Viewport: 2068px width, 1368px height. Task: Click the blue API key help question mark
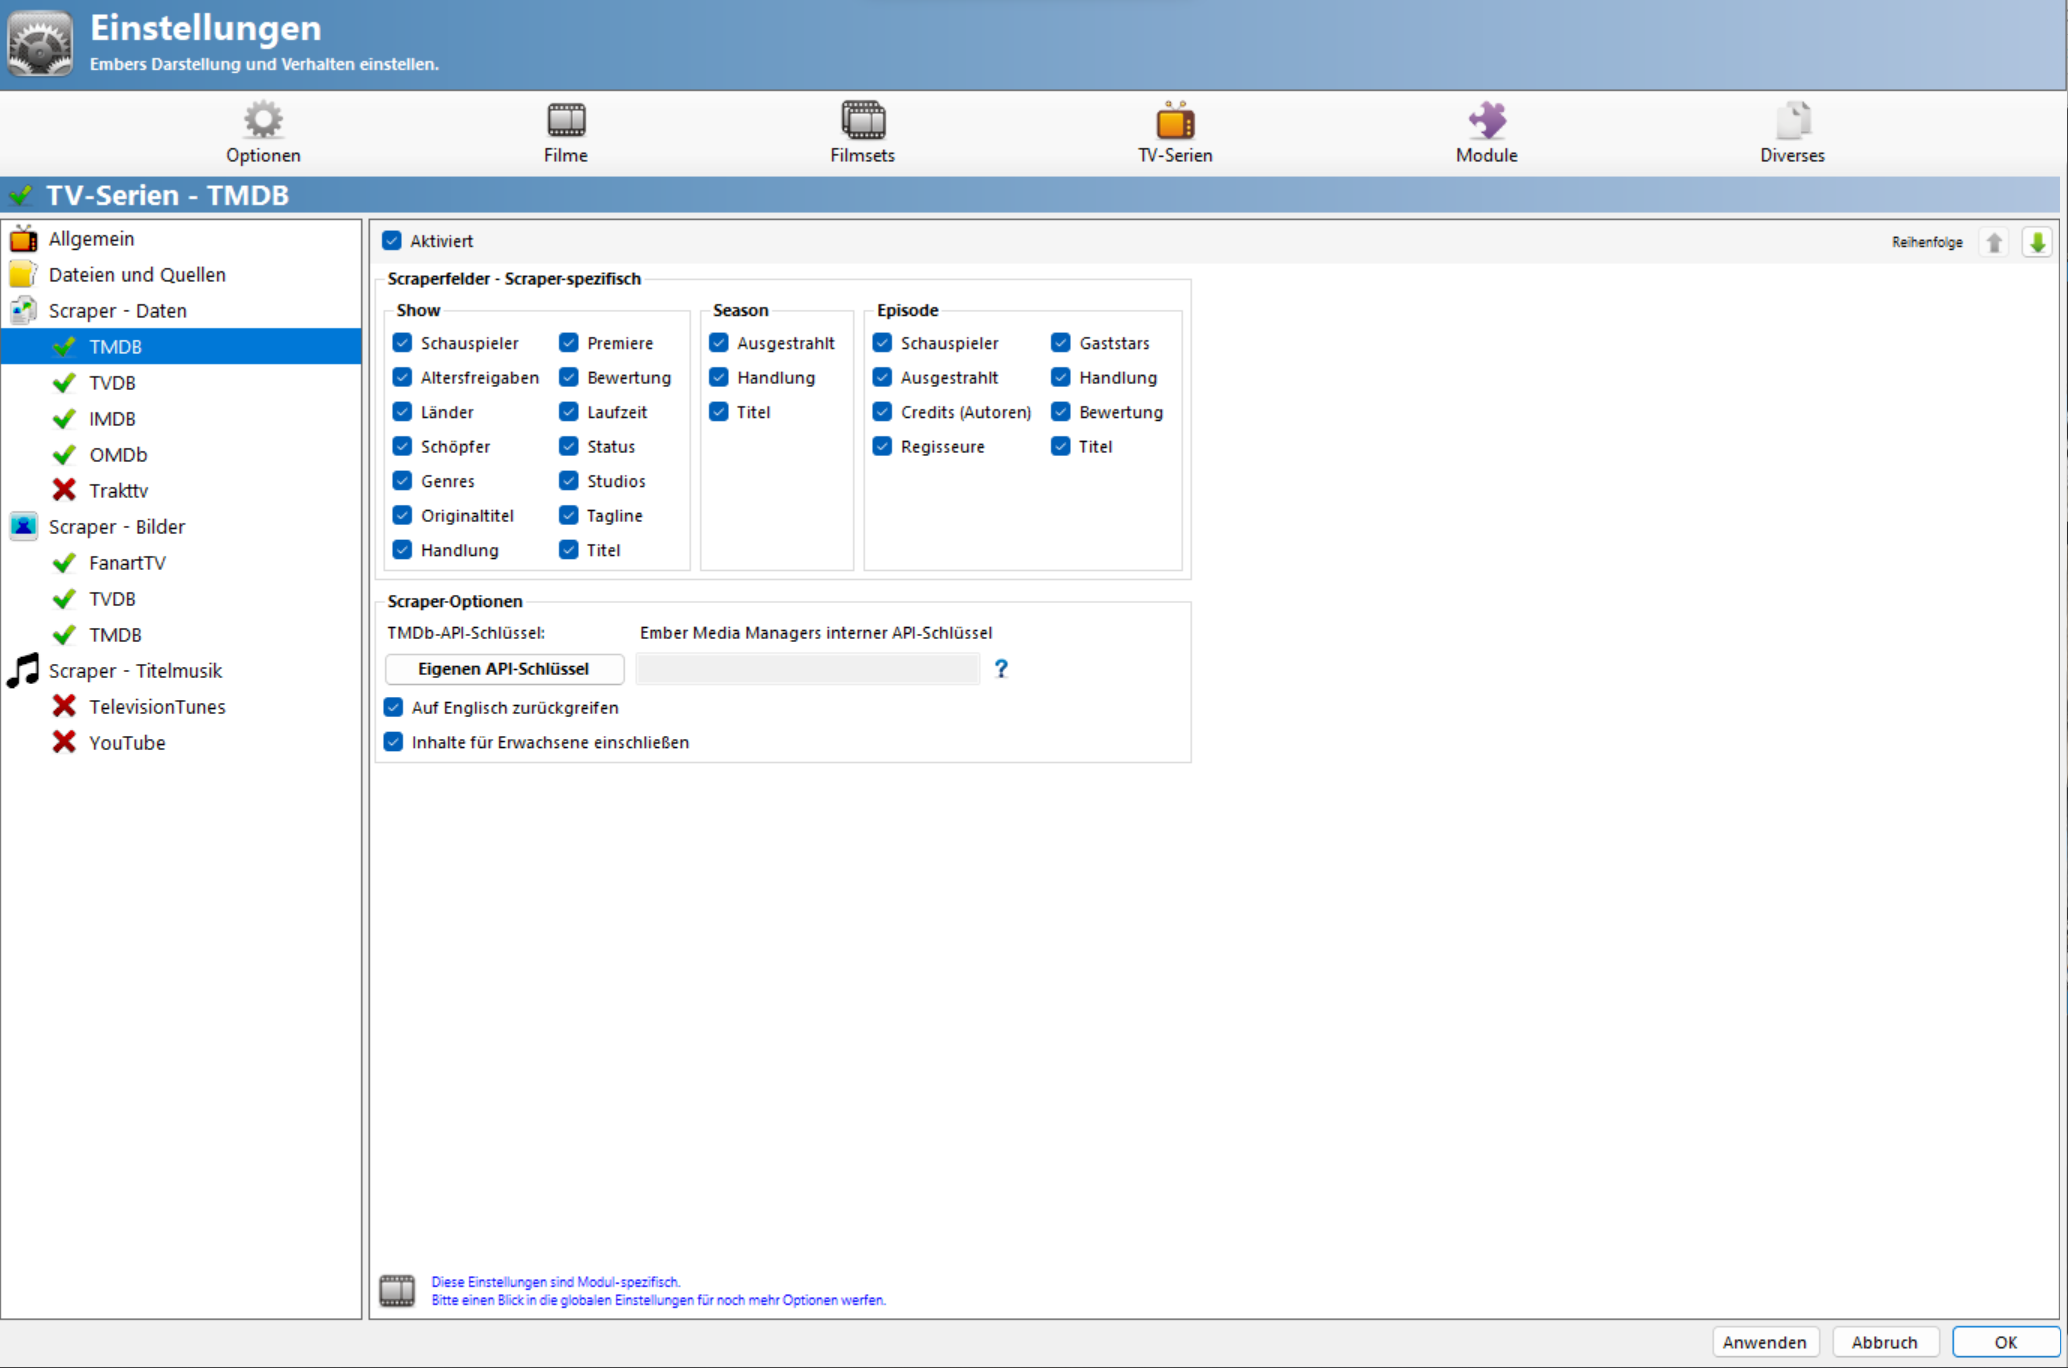(1001, 669)
